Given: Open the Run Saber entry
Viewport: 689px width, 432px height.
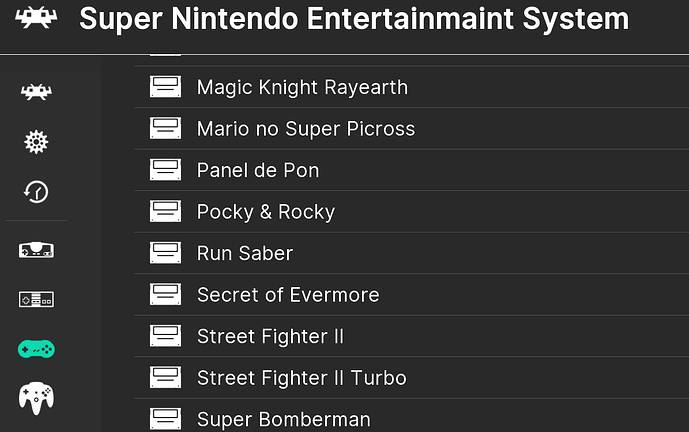Looking at the screenshot, I should point(245,253).
